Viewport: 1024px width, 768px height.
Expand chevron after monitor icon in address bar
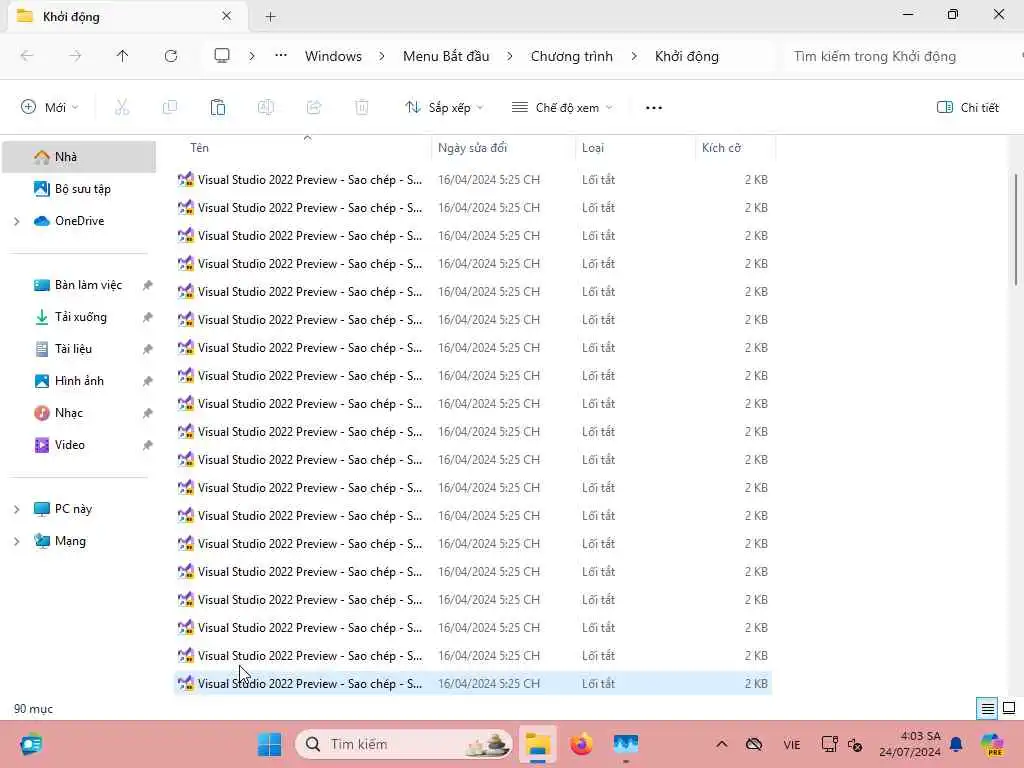(251, 56)
